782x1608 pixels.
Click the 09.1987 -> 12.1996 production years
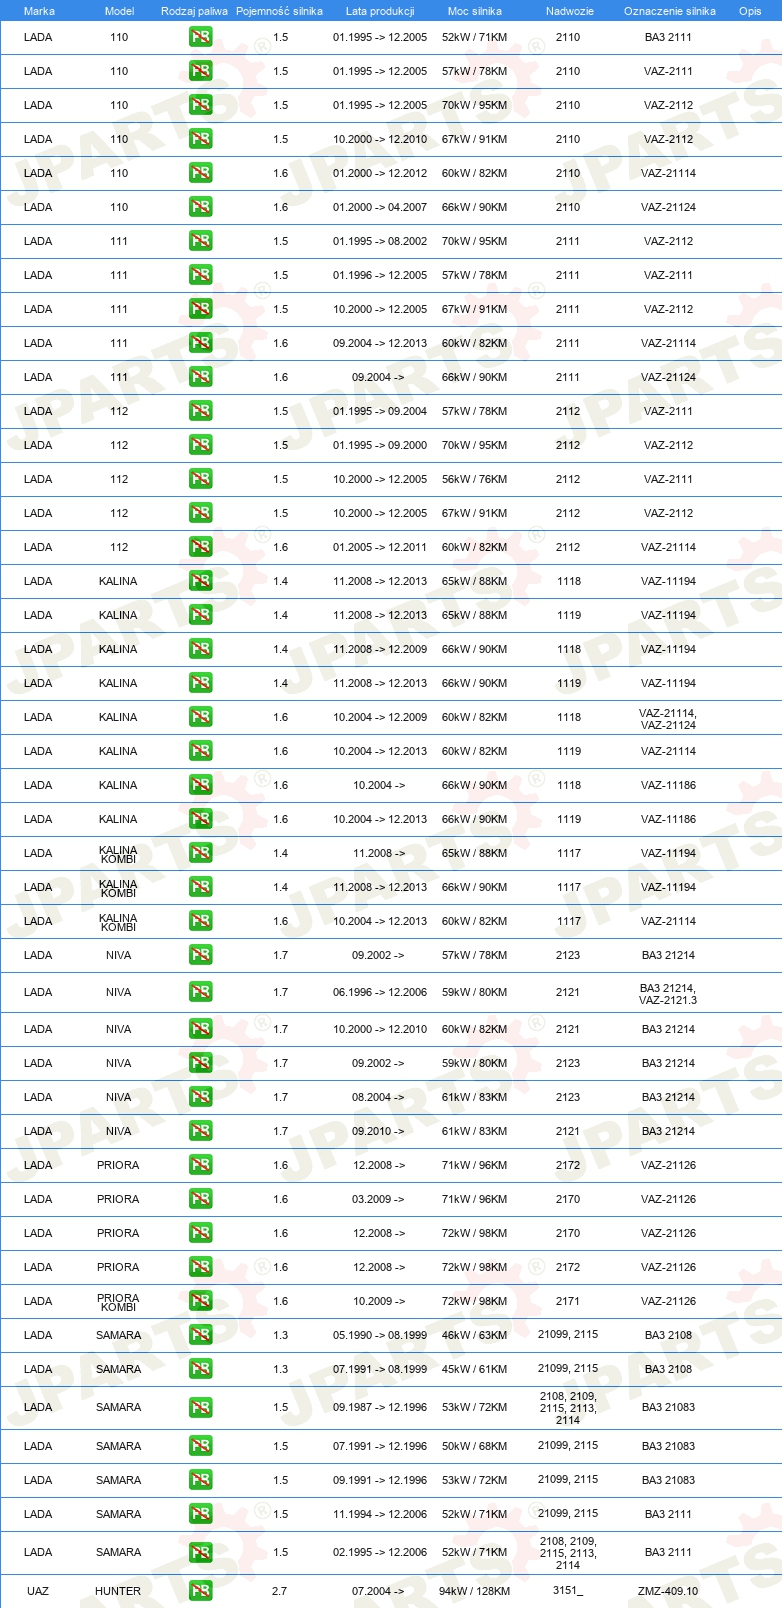click(x=380, y=1407)
